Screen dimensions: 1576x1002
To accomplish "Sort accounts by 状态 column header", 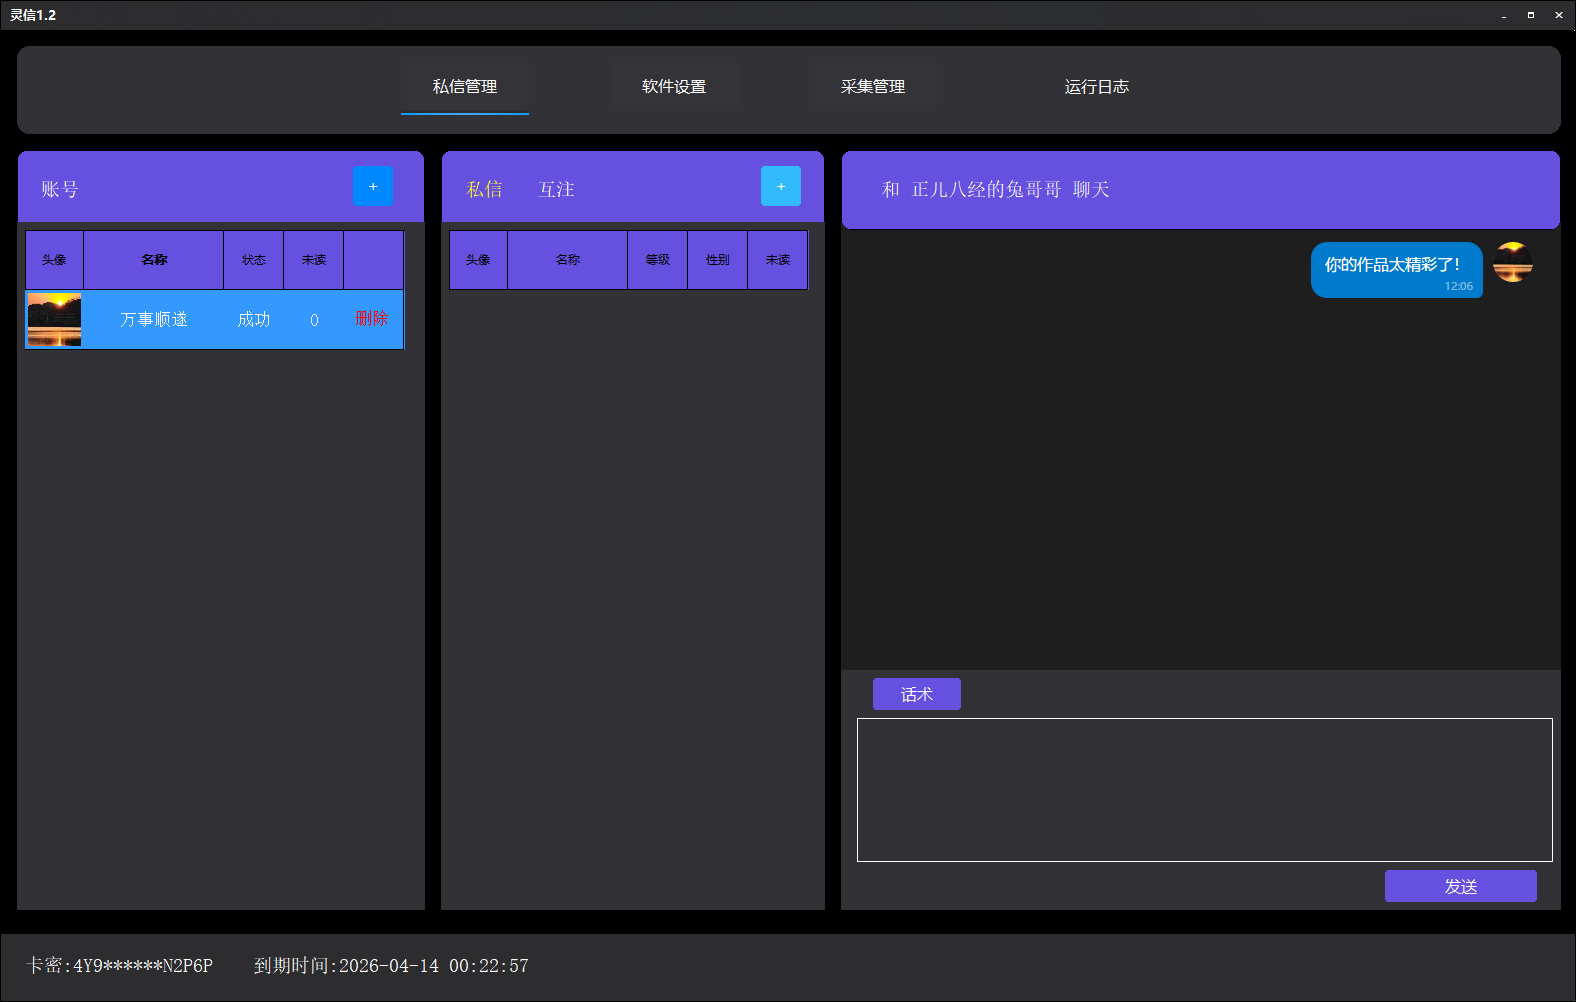I will coord(254,260).
